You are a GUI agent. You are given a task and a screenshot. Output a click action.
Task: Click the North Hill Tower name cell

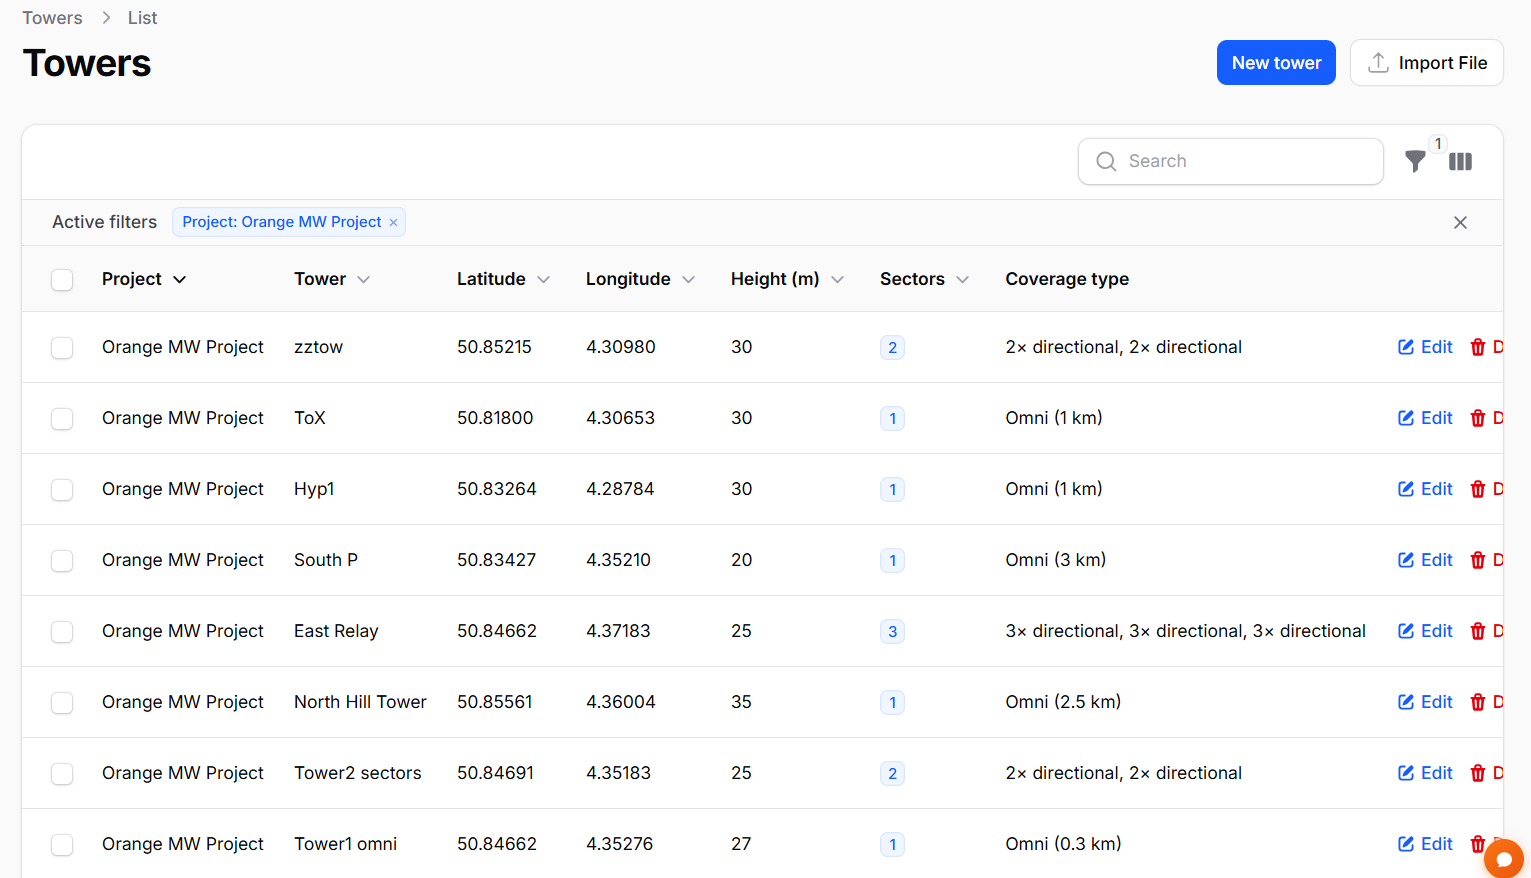[360, 702]
